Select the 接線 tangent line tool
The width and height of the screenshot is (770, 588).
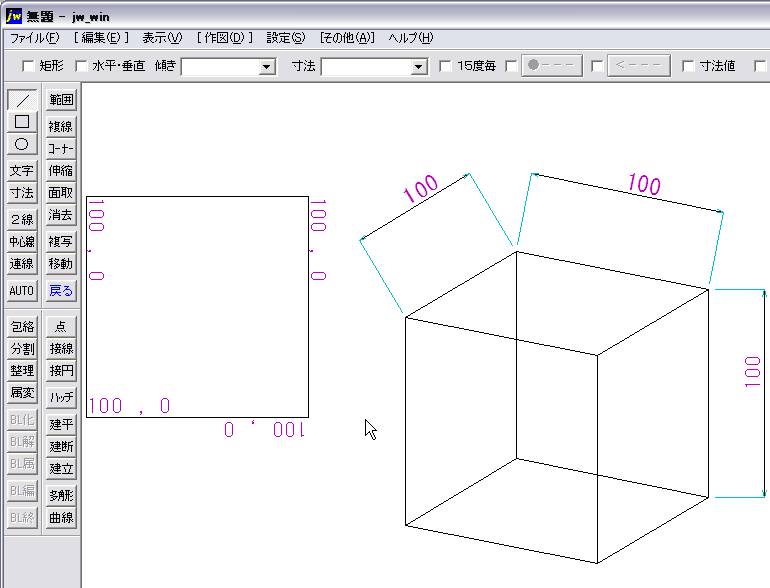click(61, 348)
